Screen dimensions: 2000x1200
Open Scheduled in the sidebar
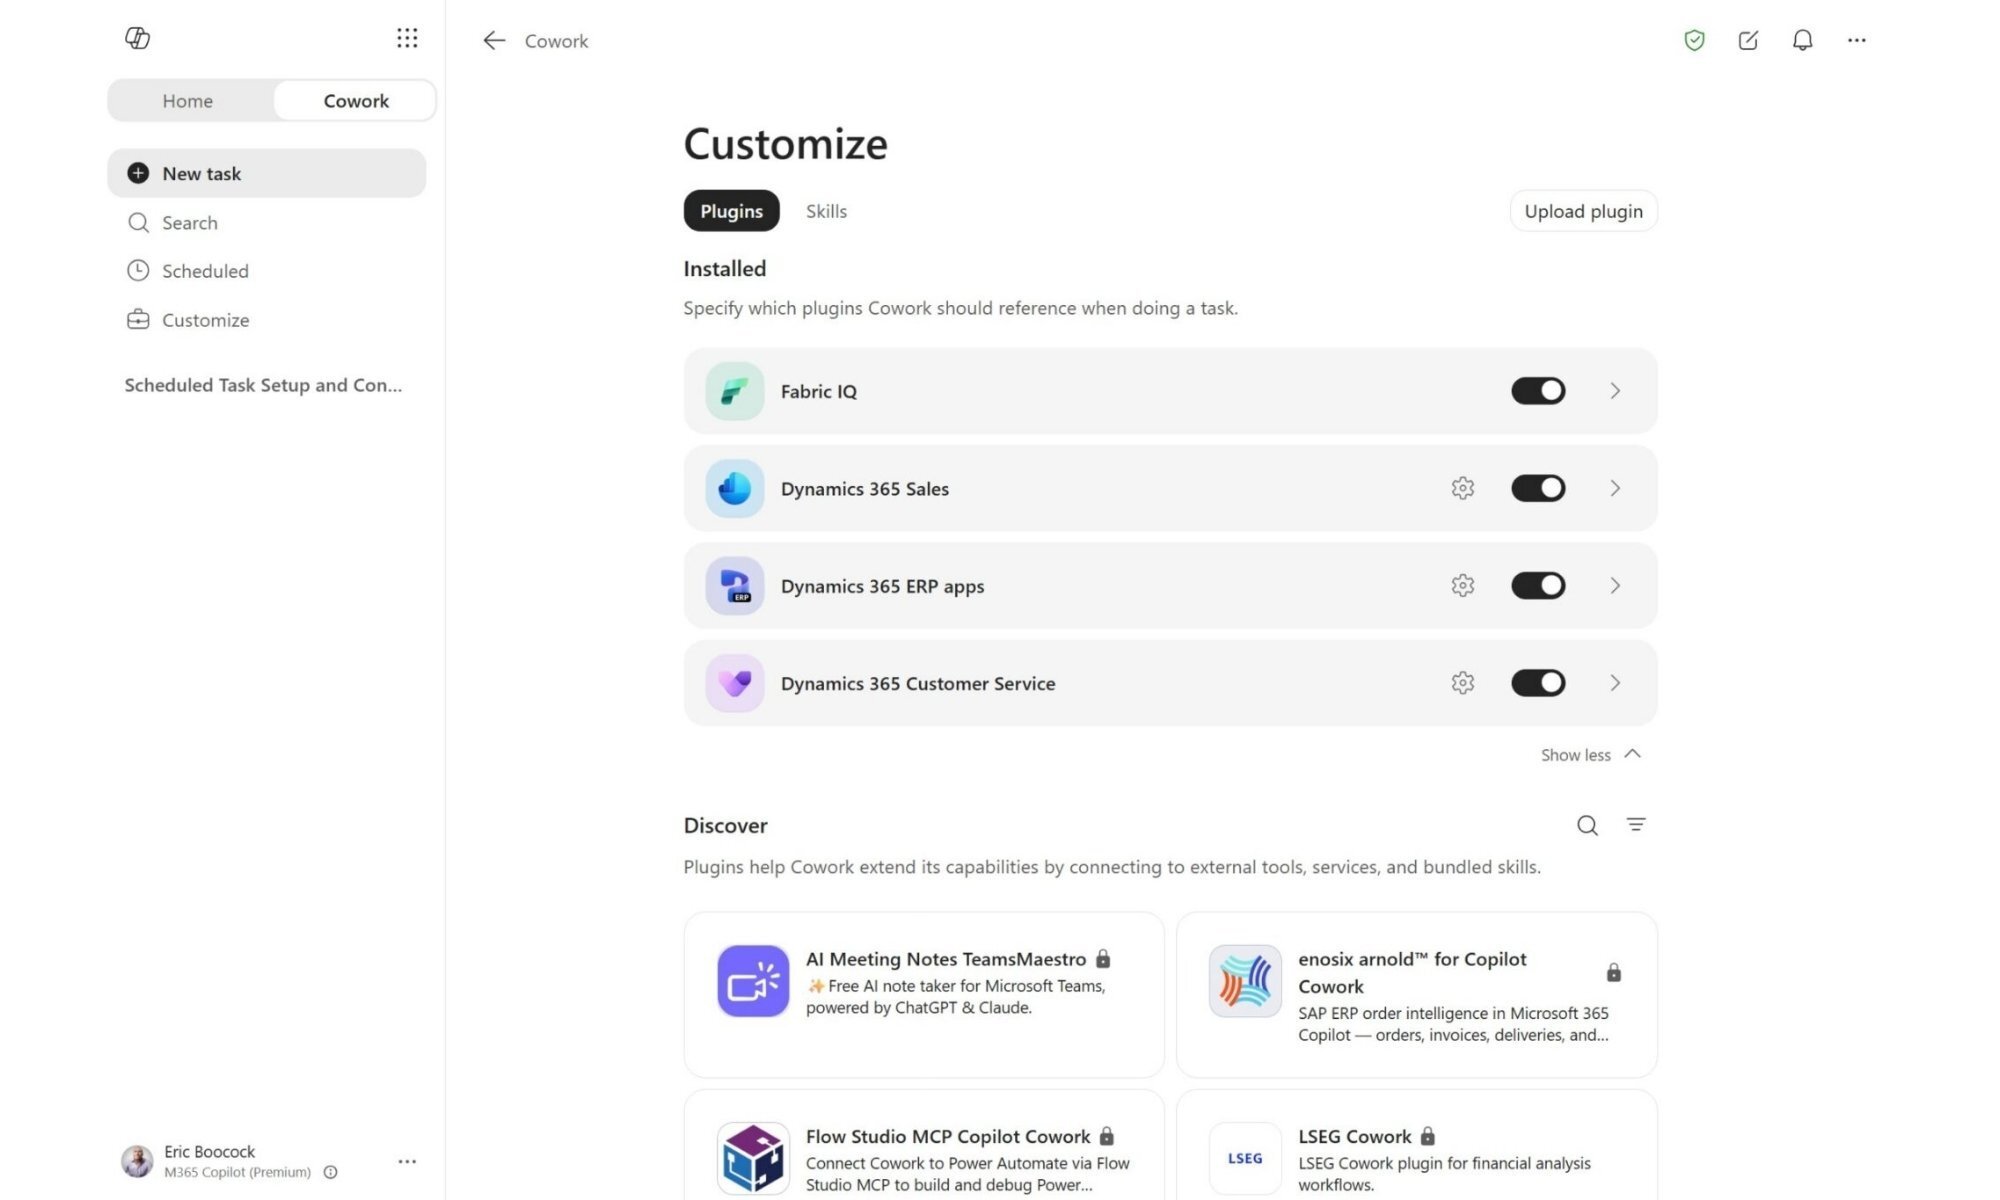(x=267, y=271)
